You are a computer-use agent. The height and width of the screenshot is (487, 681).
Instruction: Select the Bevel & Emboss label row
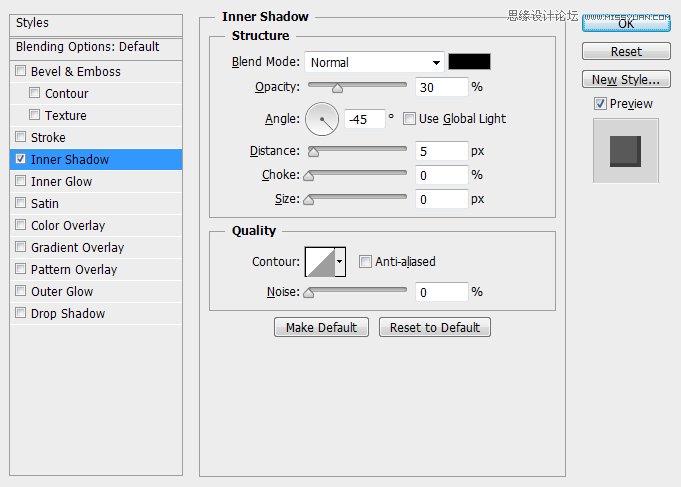[76, 72]
